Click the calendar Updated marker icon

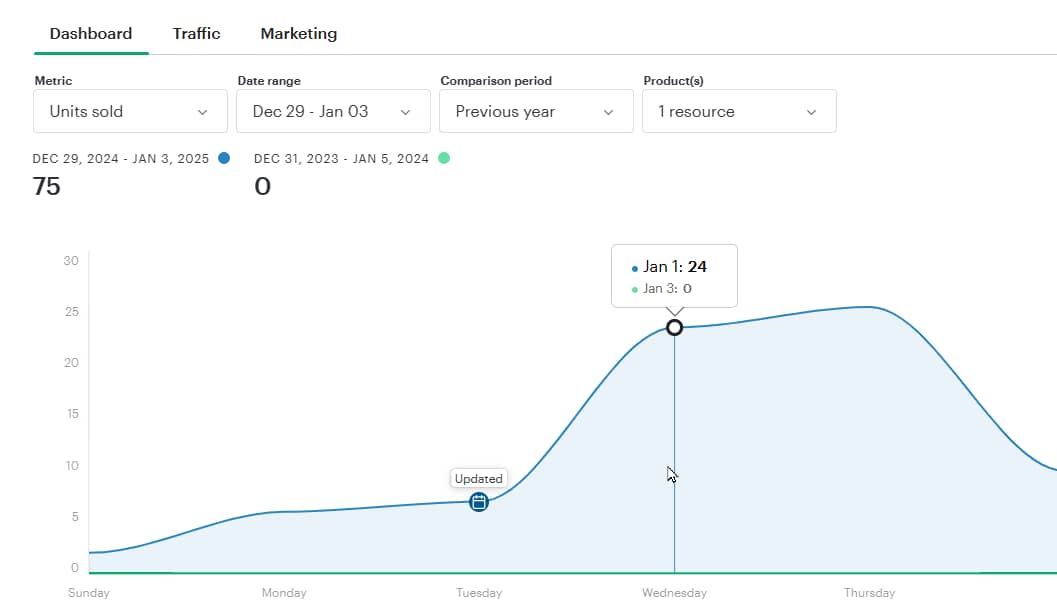click(479, 502)
